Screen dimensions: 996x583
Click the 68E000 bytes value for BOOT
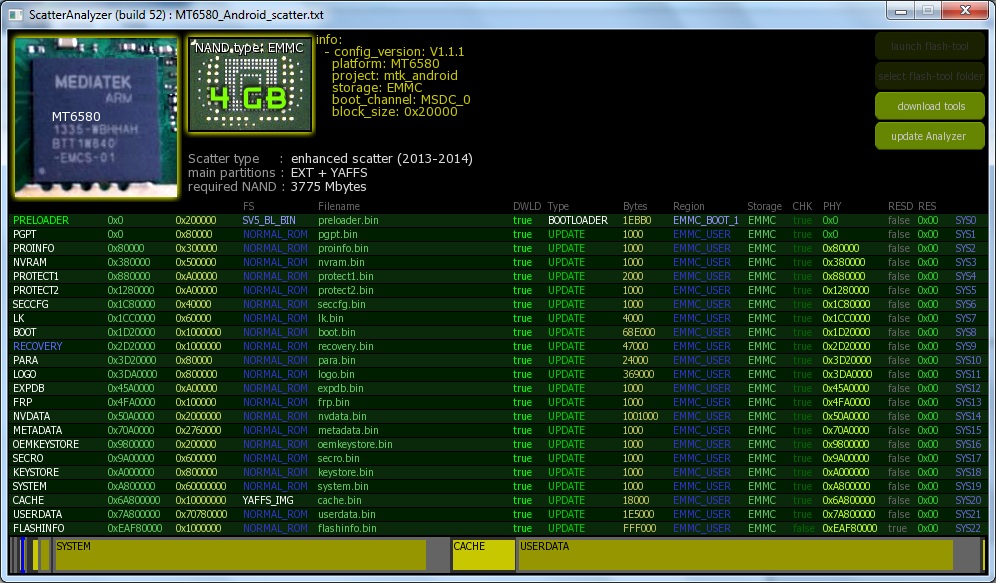point(640,332)
